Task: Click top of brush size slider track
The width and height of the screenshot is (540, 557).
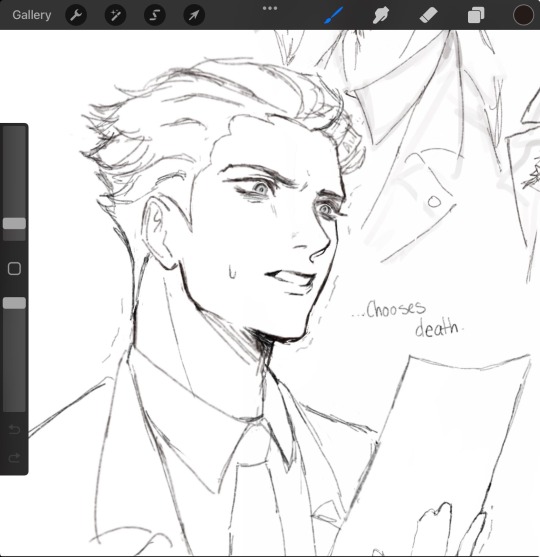Action: pos(14,130)
